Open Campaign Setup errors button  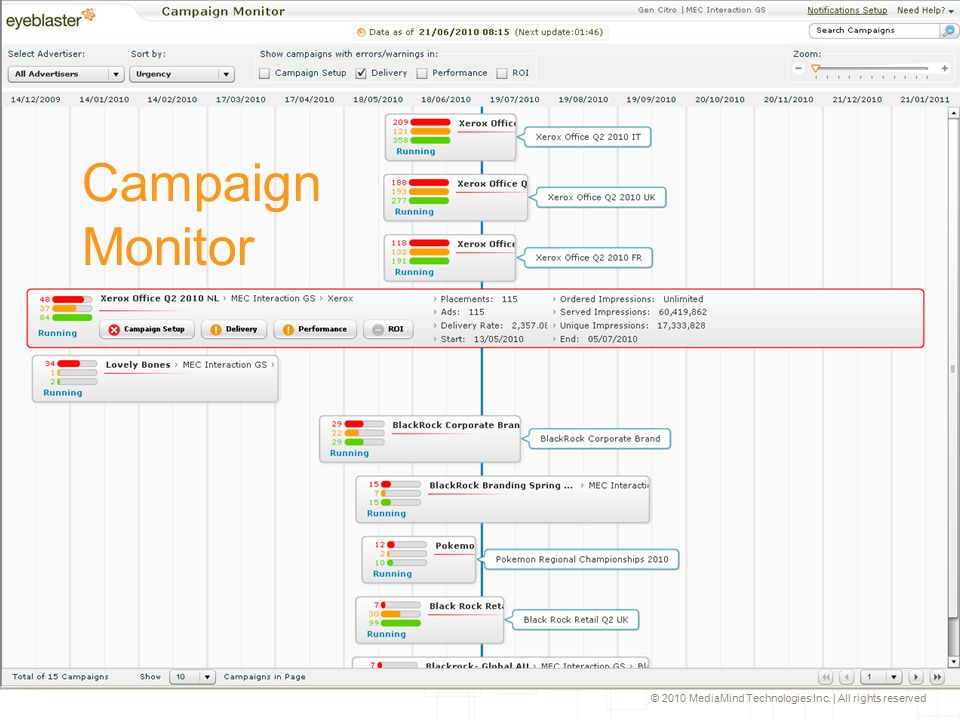tap(147, 329)
